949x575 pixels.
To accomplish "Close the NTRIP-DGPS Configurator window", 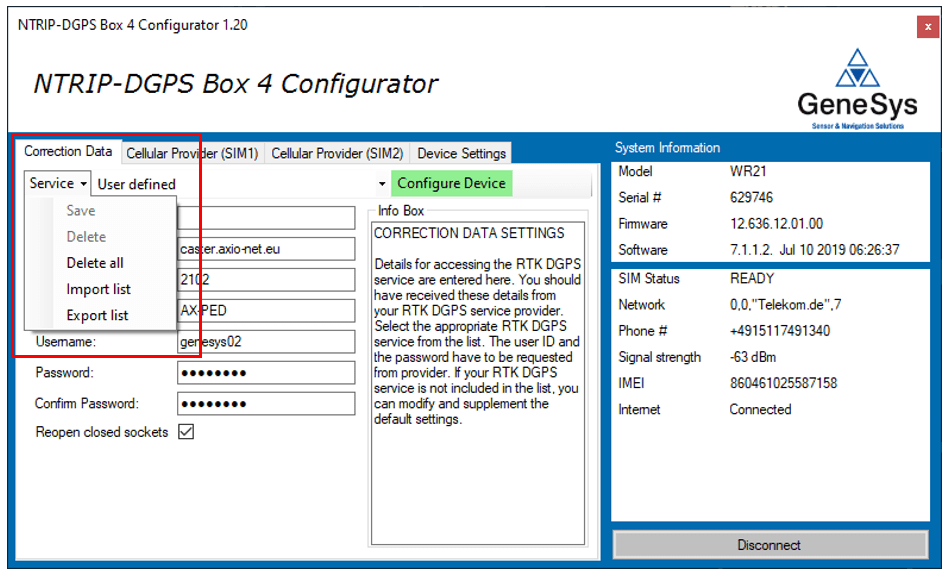I will point(927,27).
